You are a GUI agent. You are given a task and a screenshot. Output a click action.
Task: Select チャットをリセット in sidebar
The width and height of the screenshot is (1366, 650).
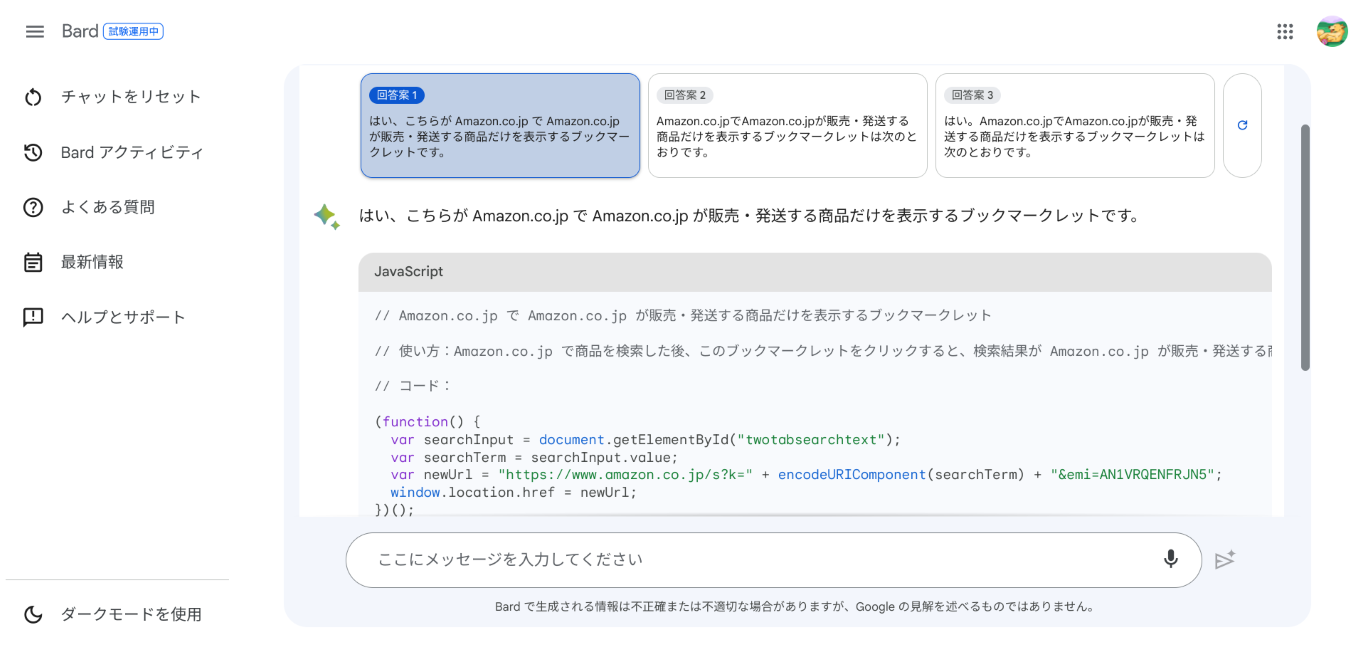pos(131,97)
